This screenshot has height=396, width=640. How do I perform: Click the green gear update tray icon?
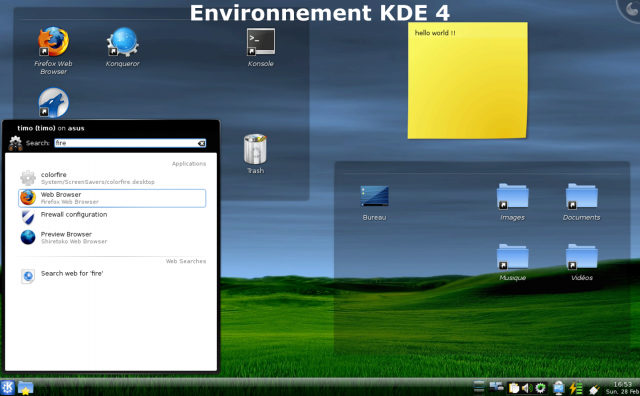coord(540,388)
